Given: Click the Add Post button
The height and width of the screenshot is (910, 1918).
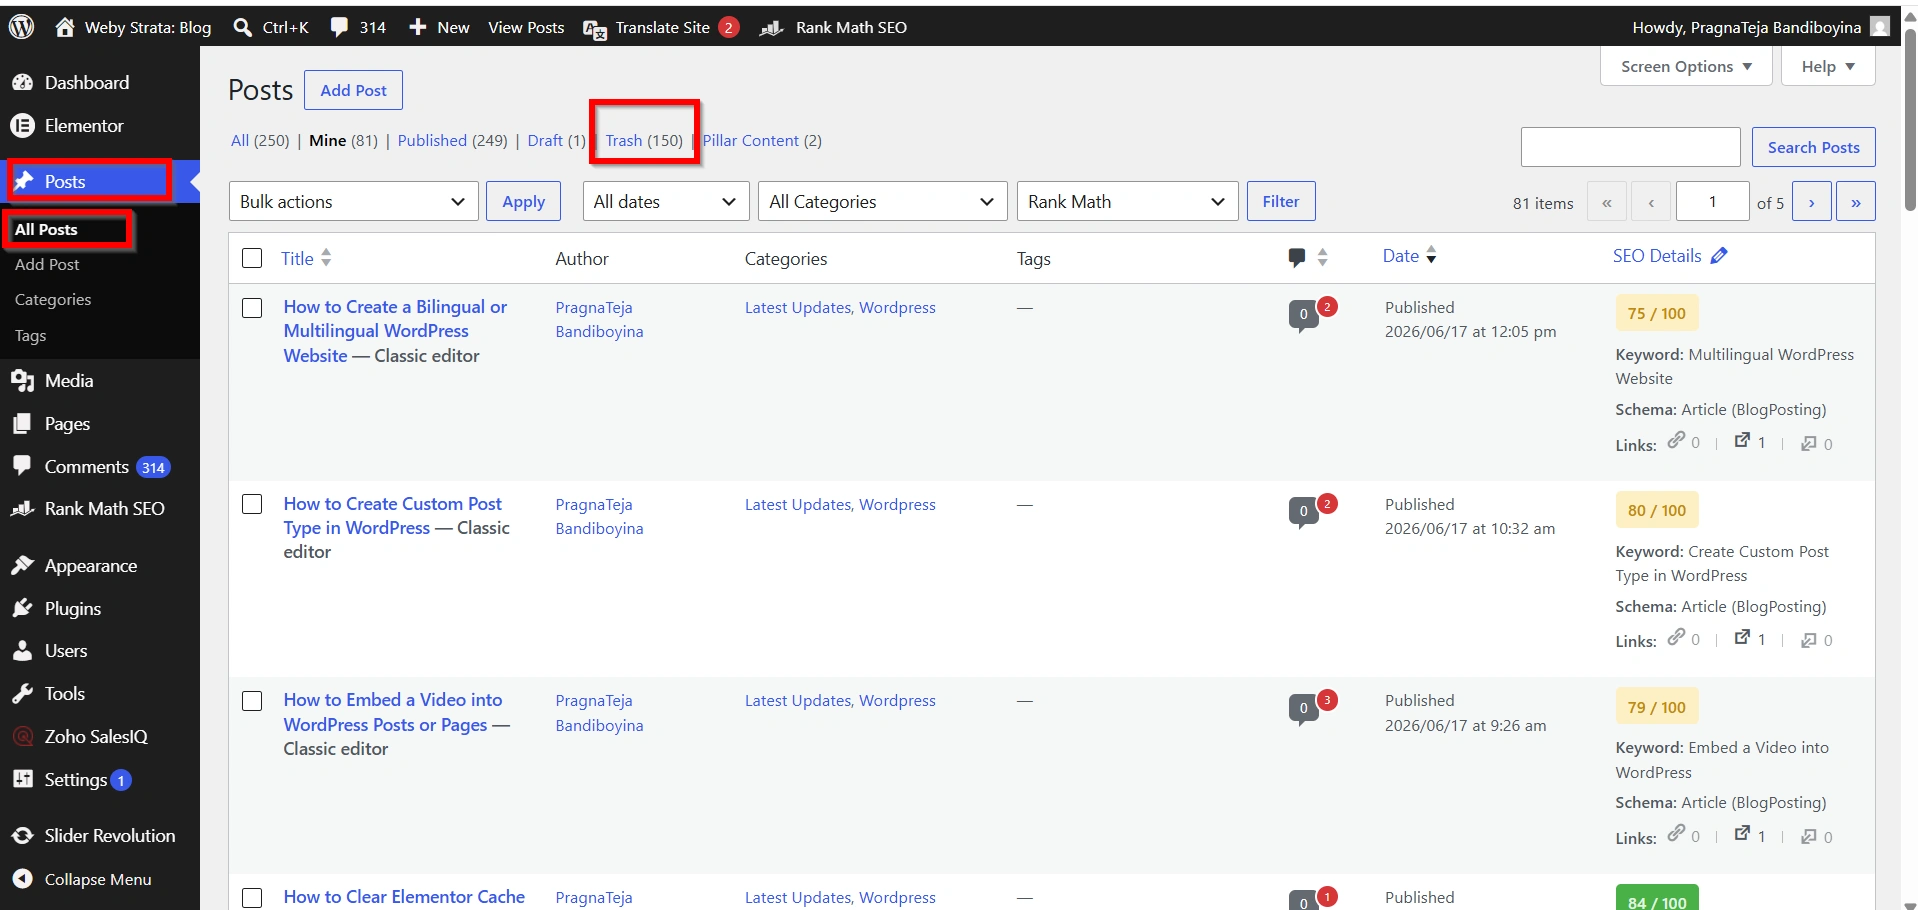Looking at the screenshot, I should [354, 90].
